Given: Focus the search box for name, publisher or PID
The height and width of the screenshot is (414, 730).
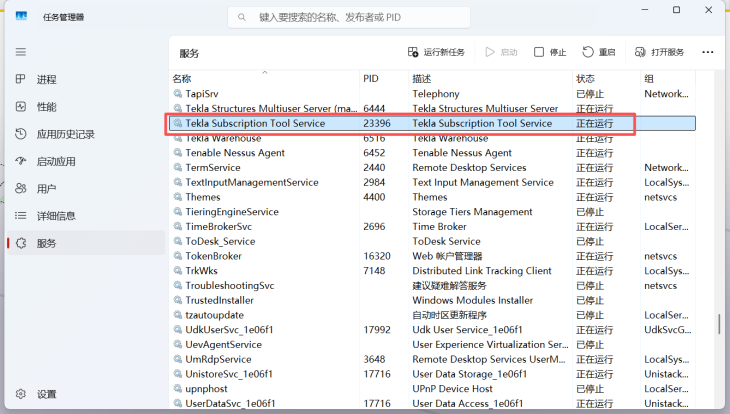Looking at the screenshot, I should click(x=349, y=17).
